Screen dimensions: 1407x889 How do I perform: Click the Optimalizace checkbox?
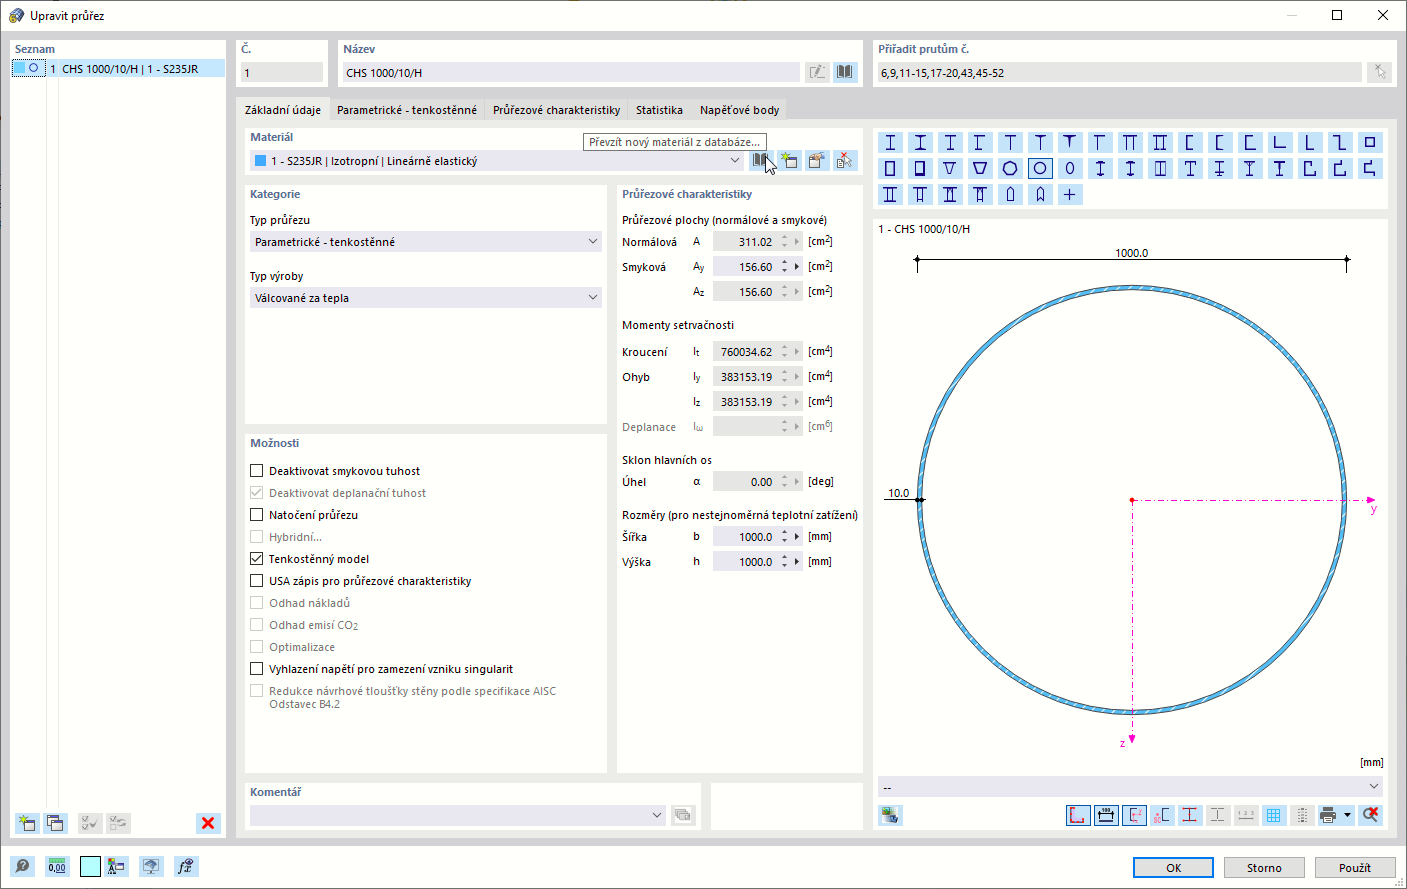[257, 647]
